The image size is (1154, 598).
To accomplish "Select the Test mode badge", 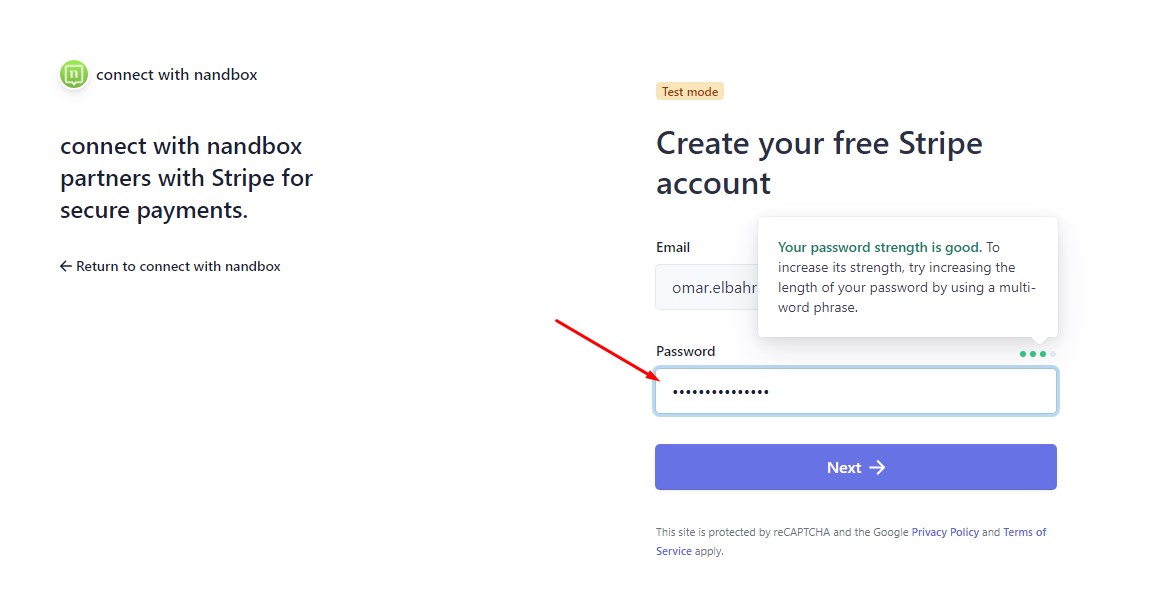I will pos(690,91).
